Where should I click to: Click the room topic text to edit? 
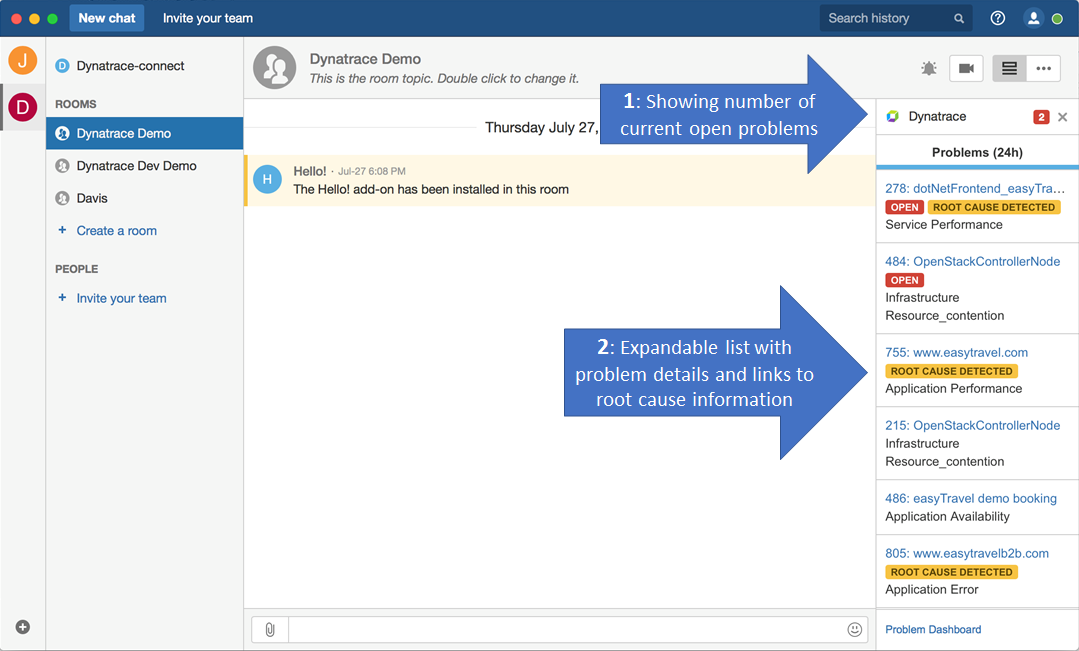click(x=444, y=78)
